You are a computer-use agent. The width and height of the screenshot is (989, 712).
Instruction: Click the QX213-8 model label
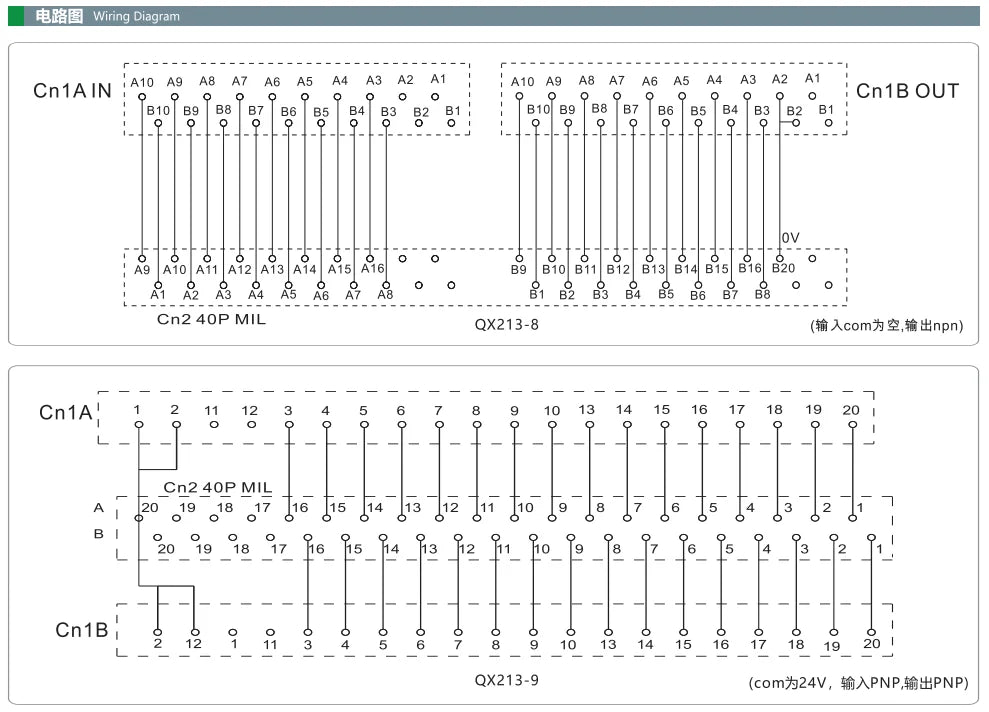[x=506, y=325]
